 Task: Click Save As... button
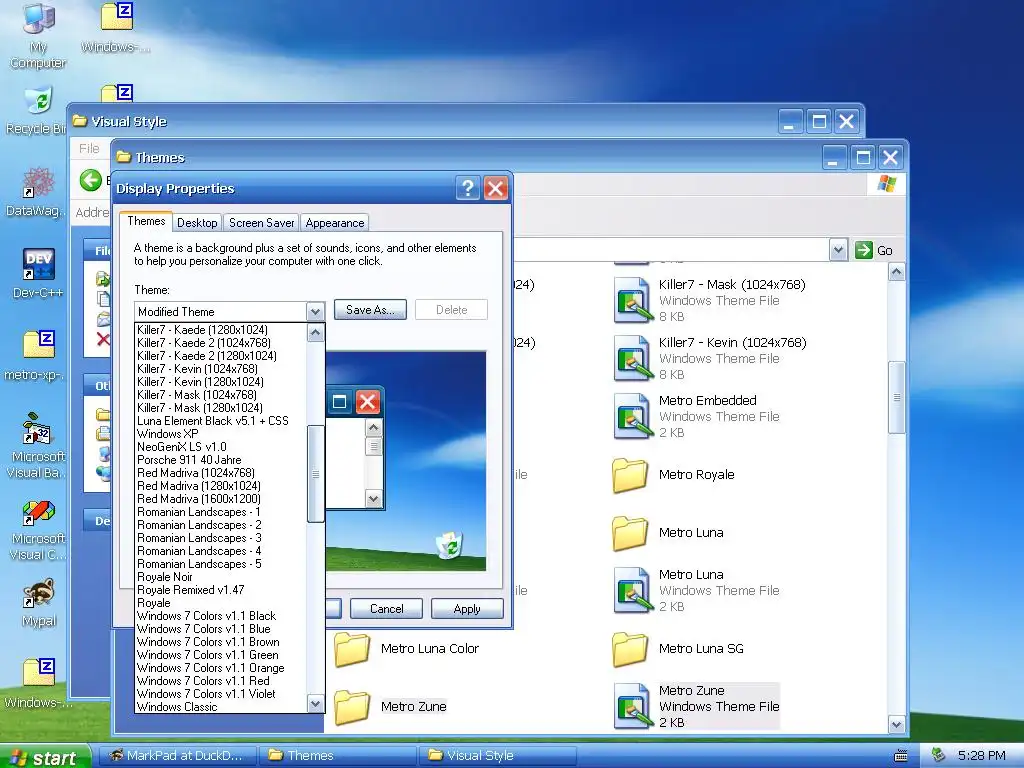click(x=370, y=310)
